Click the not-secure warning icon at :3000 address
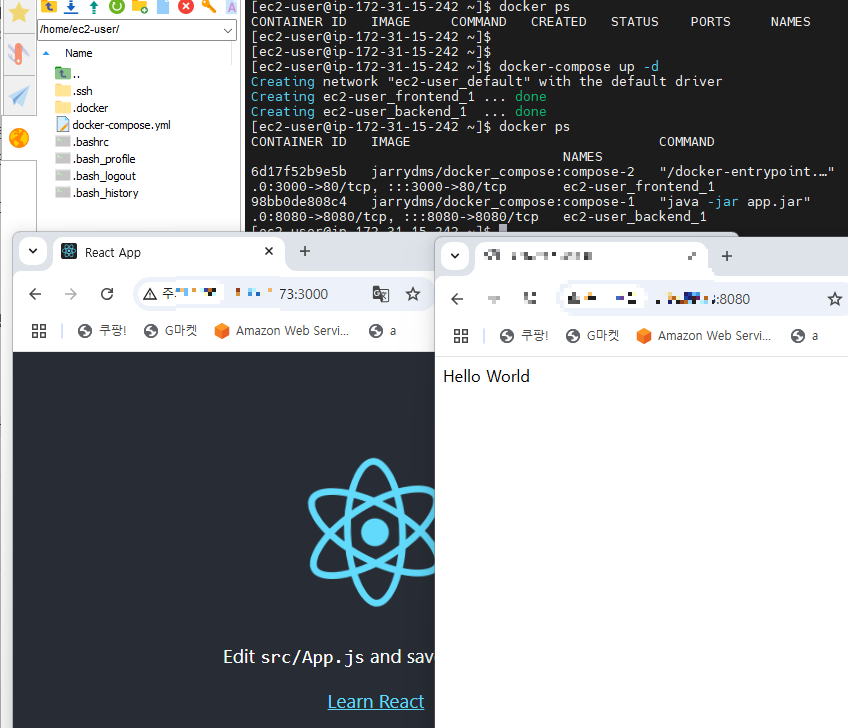Image resolution: width=848 pixels, height=728 pixels. tap(150, 294)
